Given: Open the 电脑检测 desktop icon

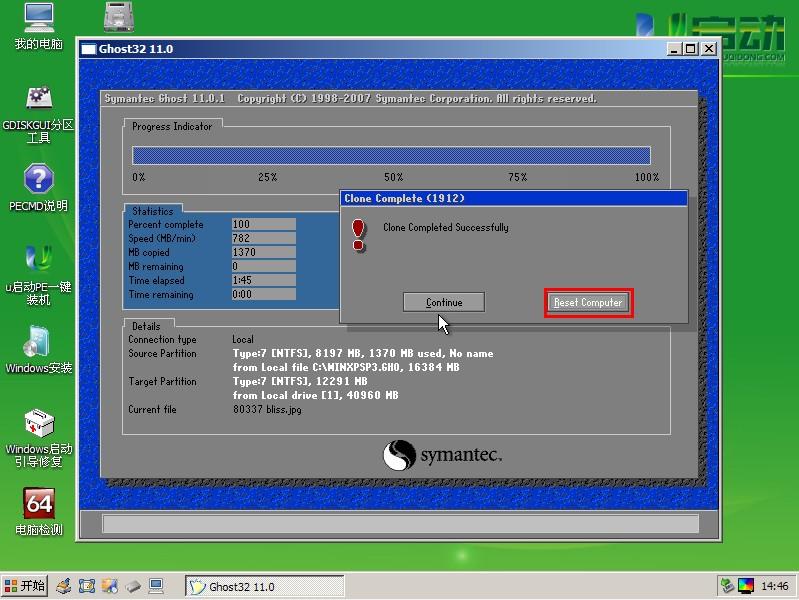Looking at the screenshot, I should 38,504.
